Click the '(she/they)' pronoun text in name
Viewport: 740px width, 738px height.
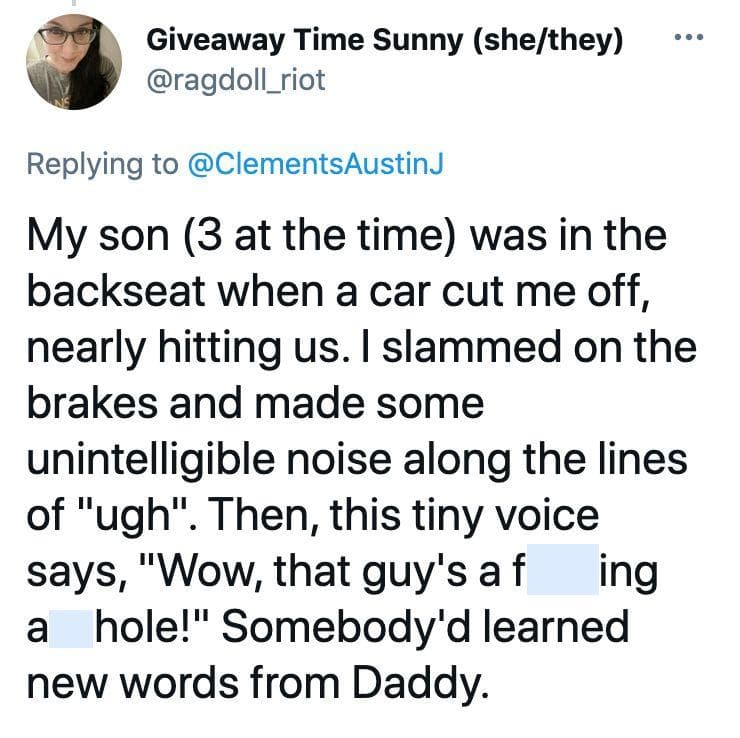547,41
